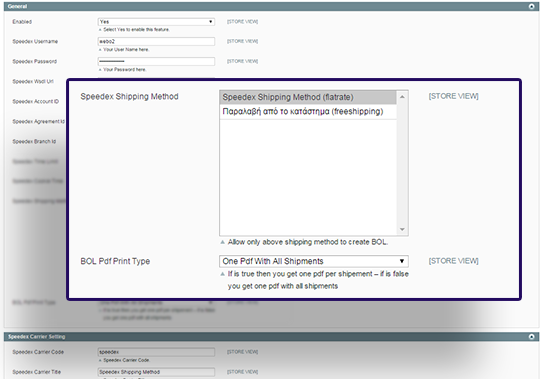The height and width of the screenshot is (379, 544).
Task: Collapse the General section header icon
Action: (531, 6)
